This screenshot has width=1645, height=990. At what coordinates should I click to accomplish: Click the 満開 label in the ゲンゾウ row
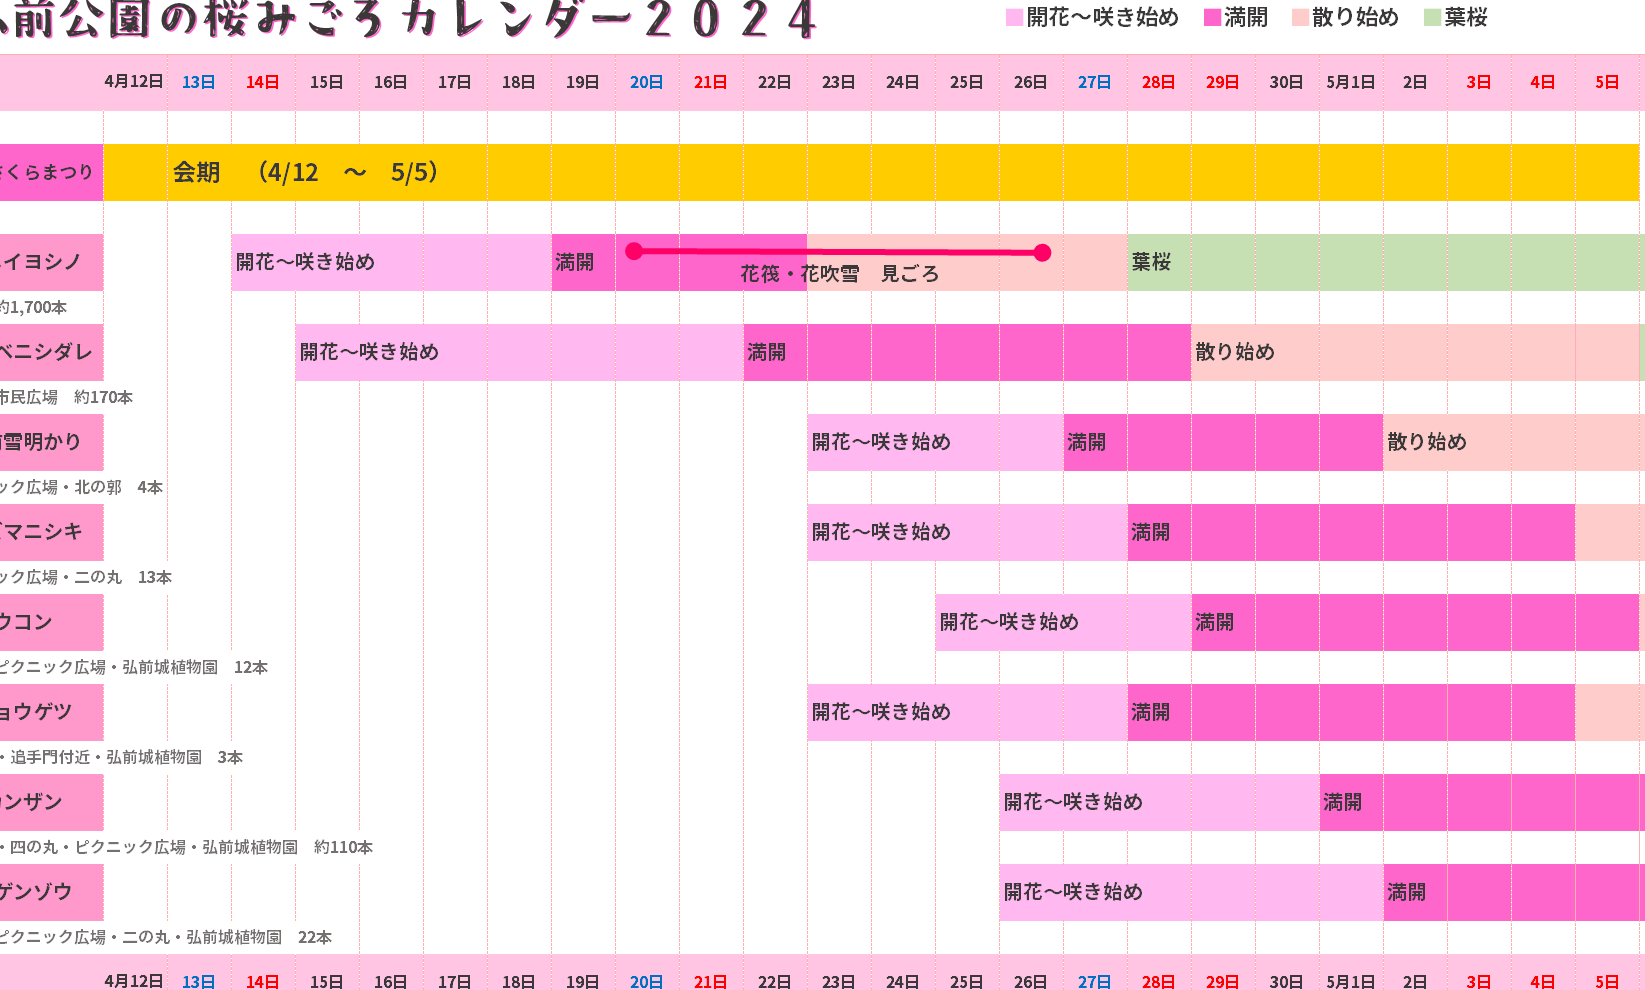tap(1406, 892)
